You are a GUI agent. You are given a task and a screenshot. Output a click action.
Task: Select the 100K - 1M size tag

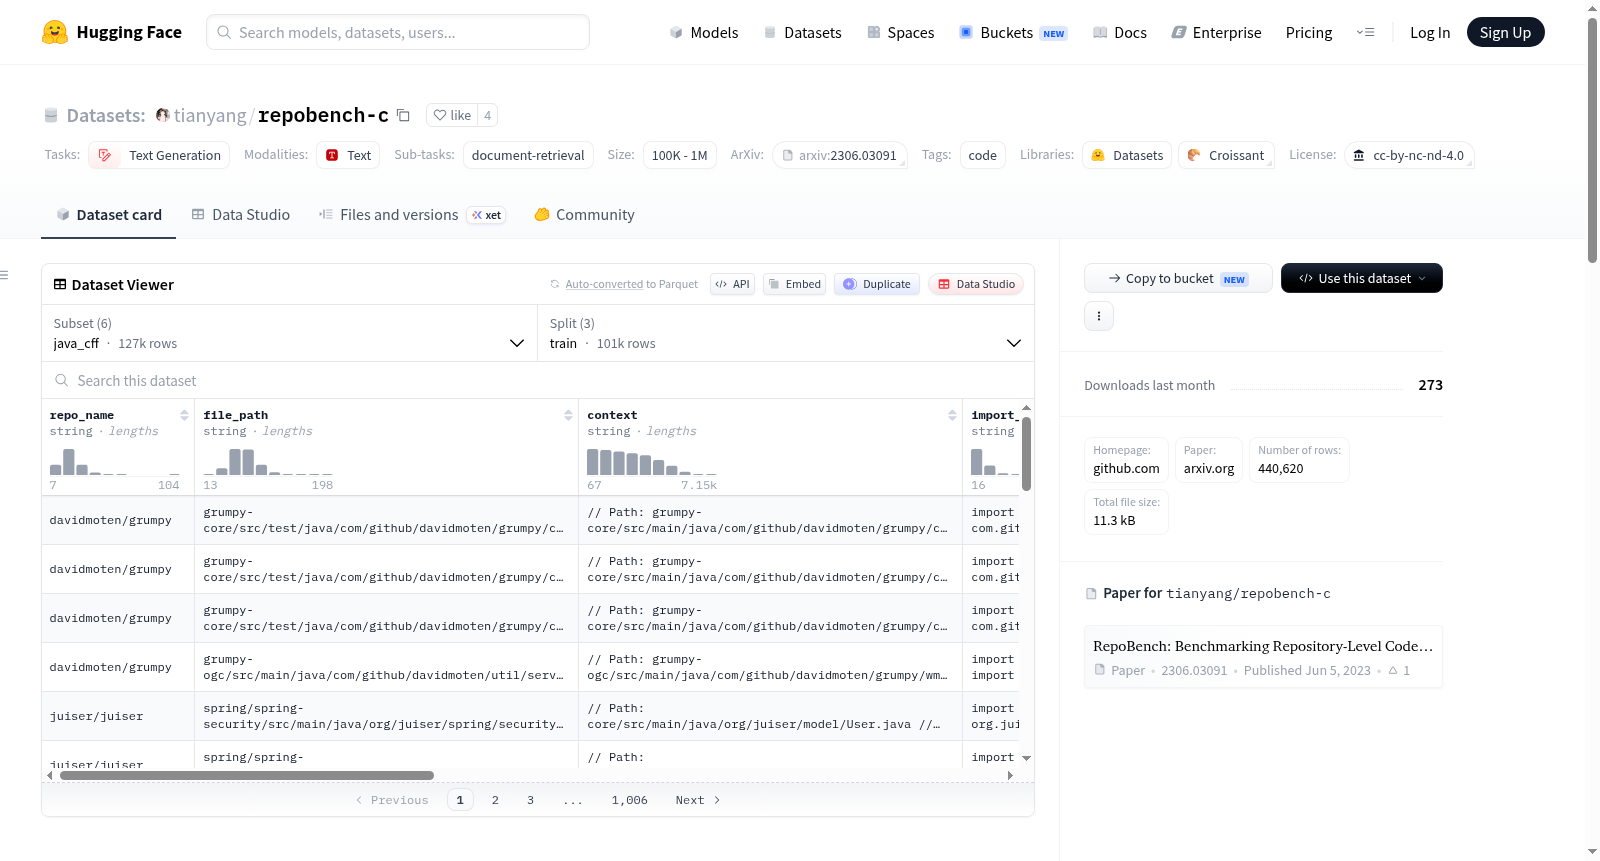pos(680,155)
